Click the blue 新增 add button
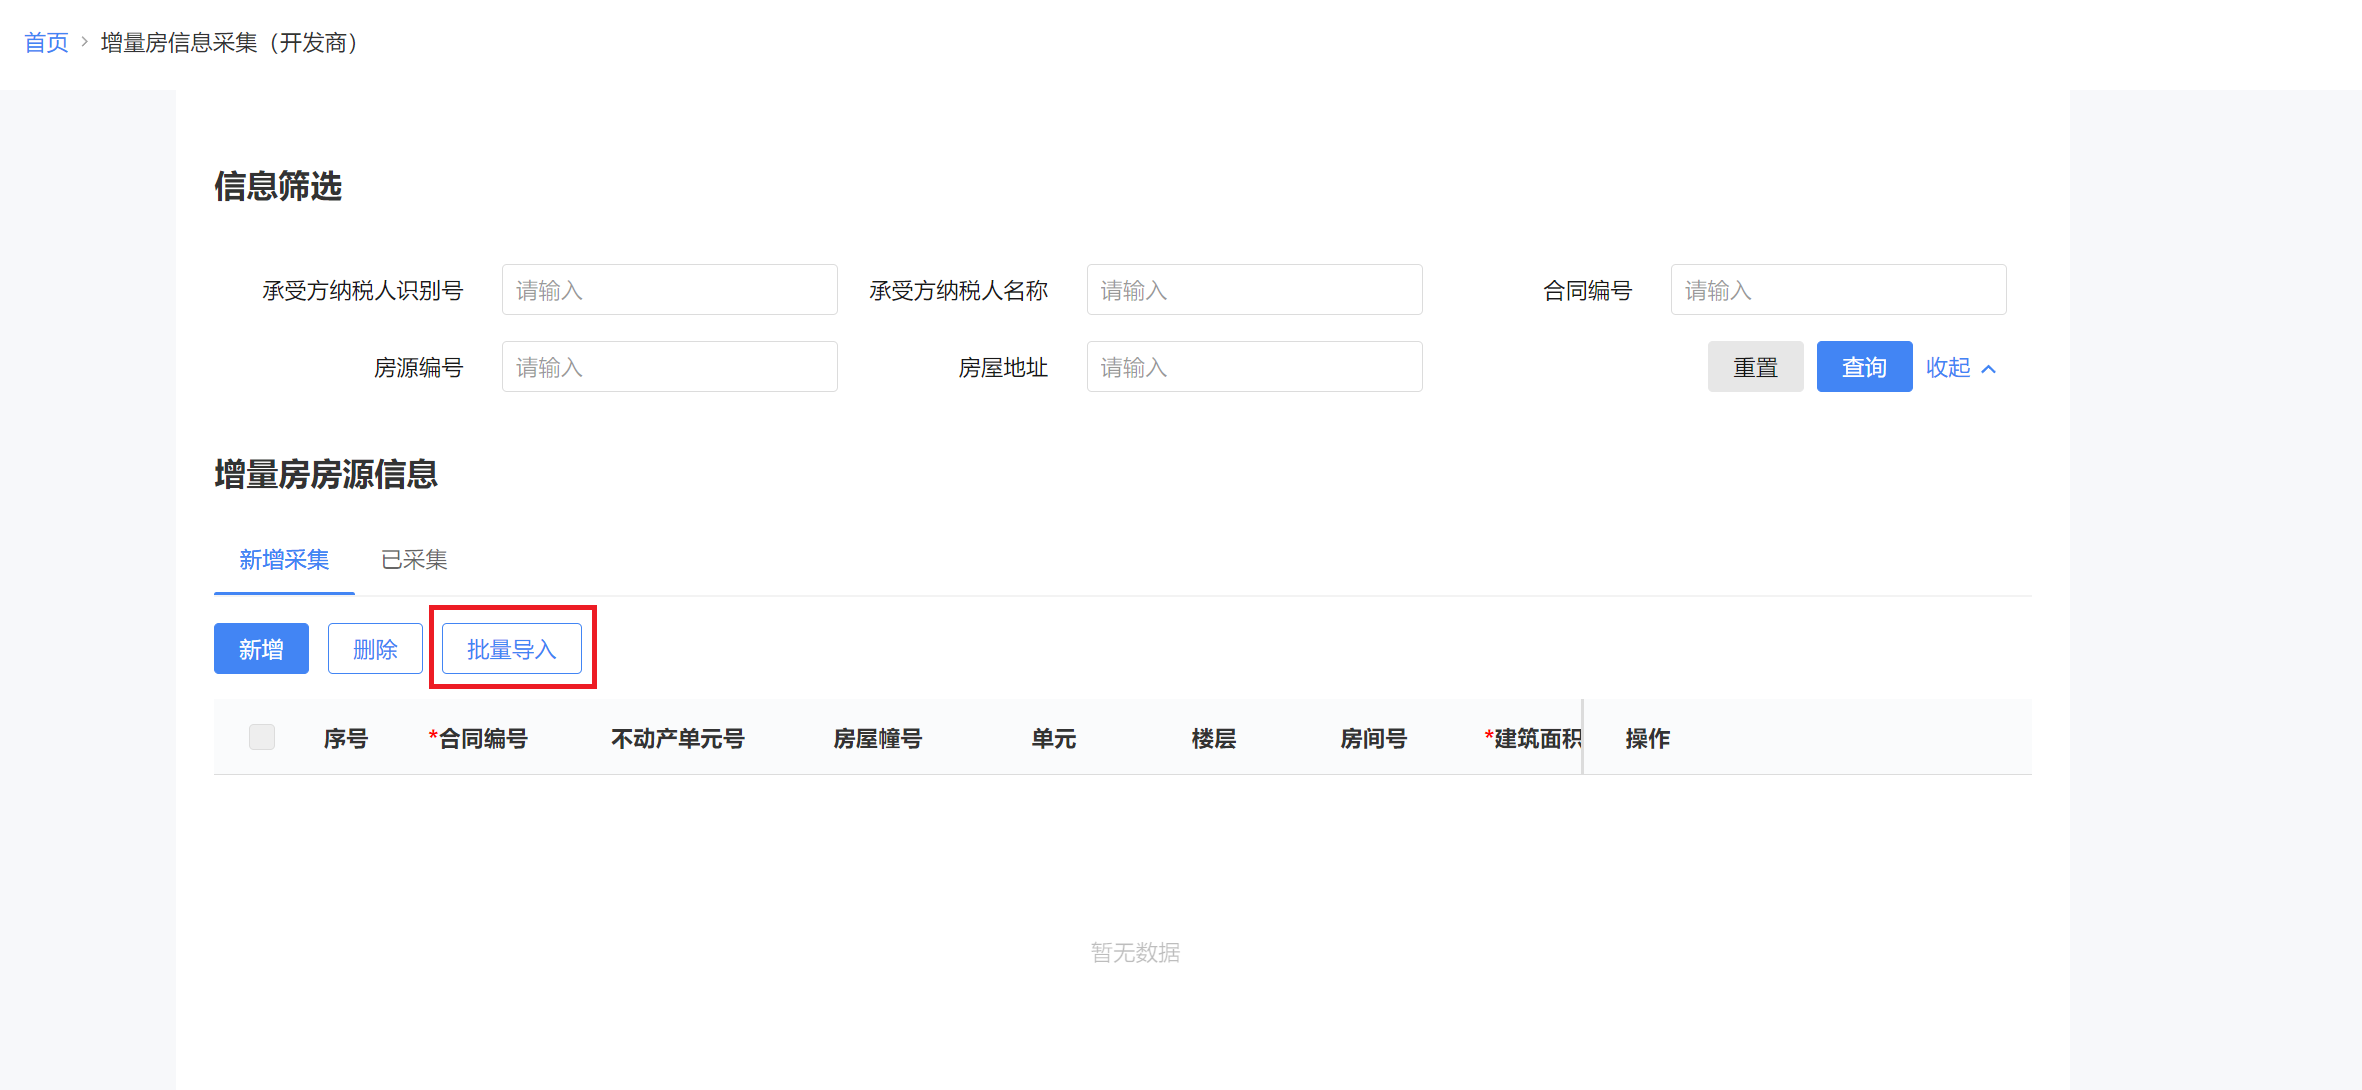Viewport: 2362px width, 1090px height. pos(261,649)
